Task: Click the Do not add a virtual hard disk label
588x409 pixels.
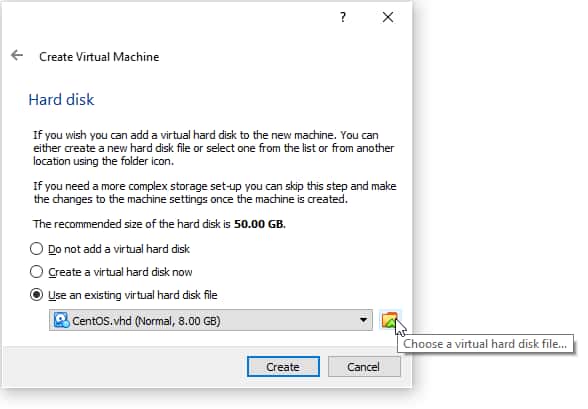Action: click(119, 249)
